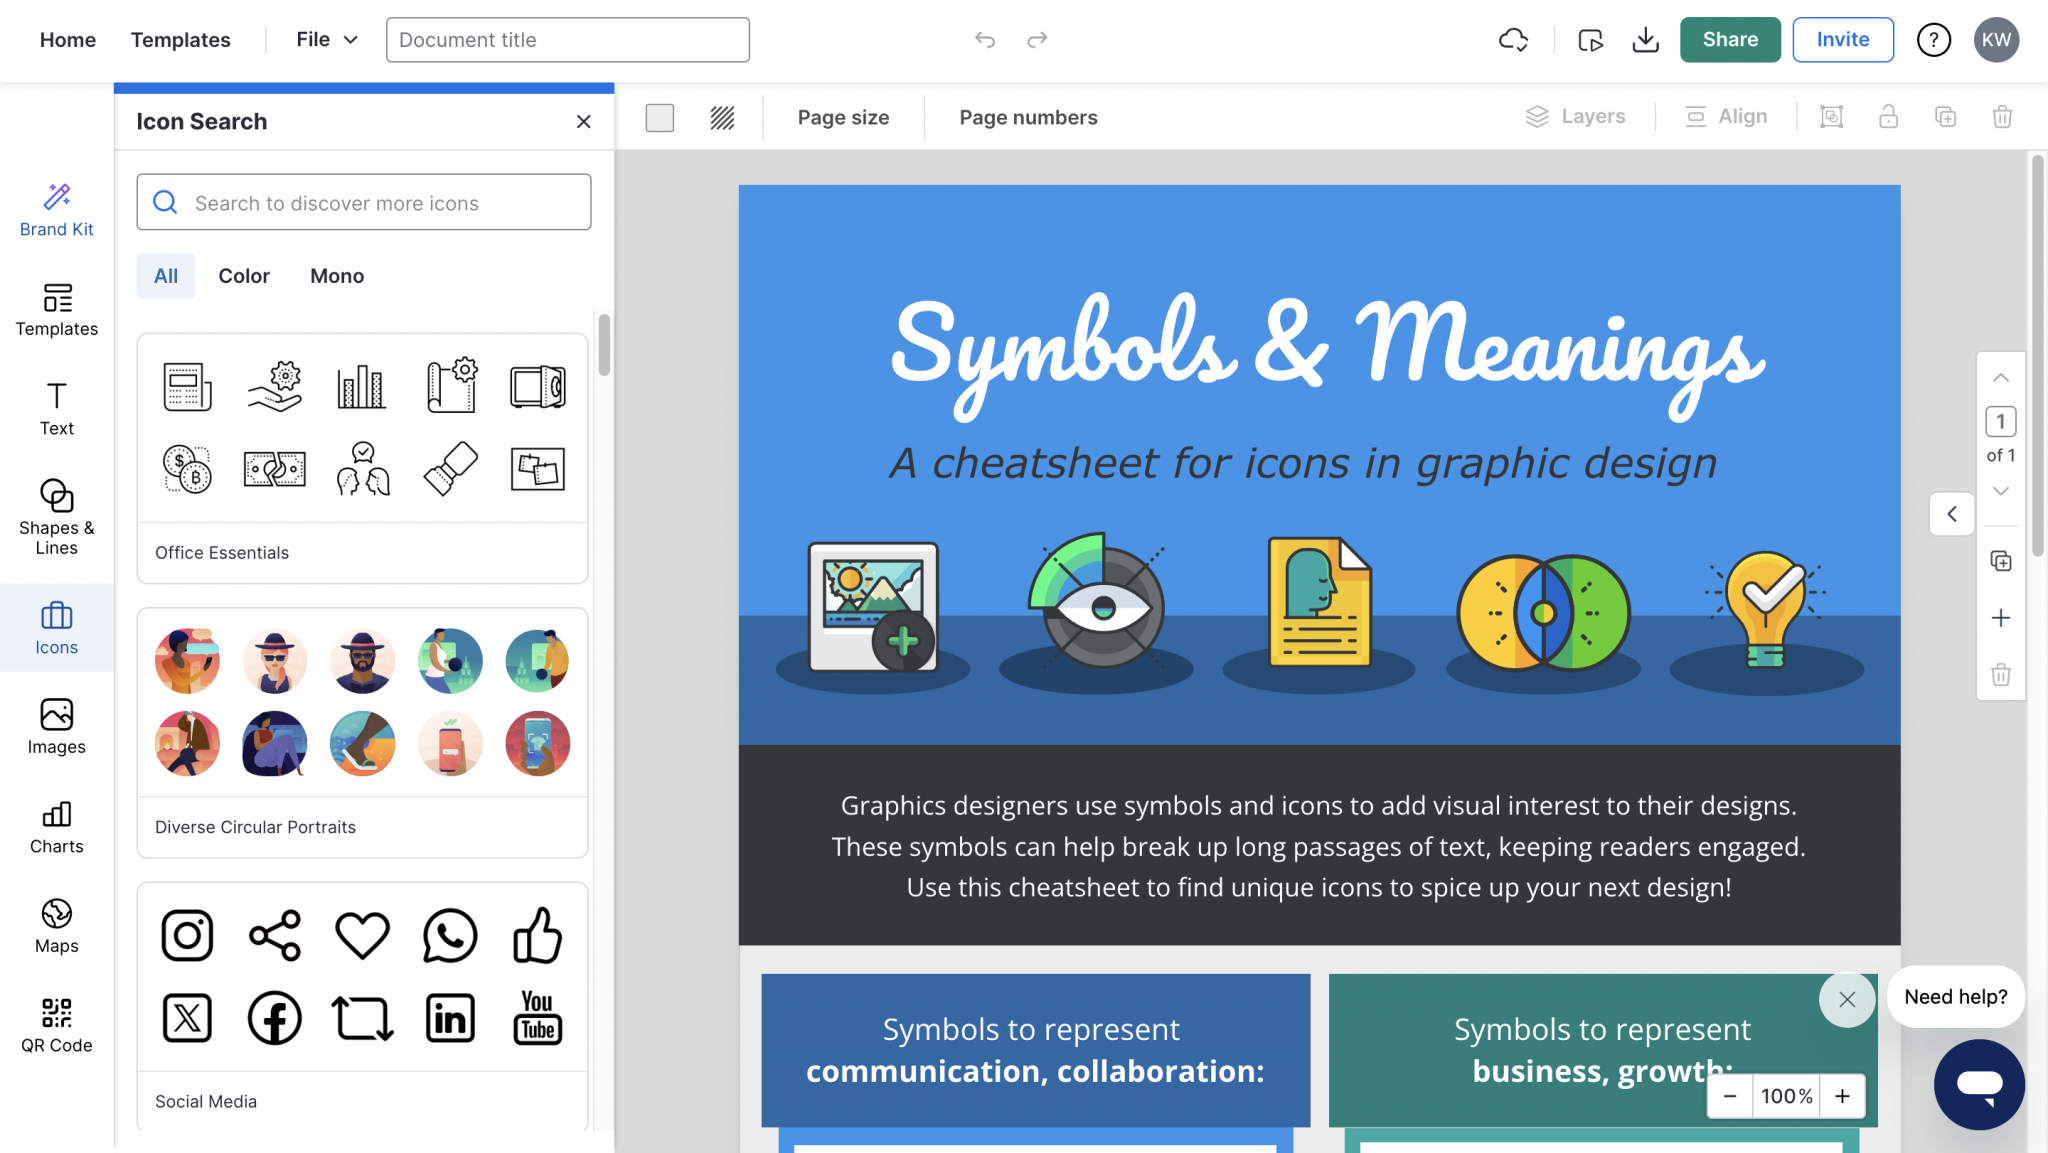The image size is (2048, 1153).
Task: Open the background pattern swatch
Action: tap(722, 118)
